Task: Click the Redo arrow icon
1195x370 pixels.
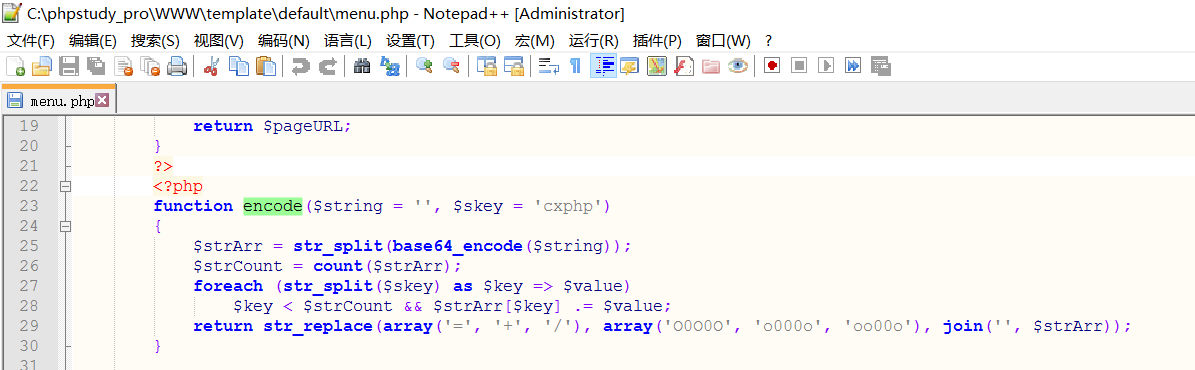Action: [328, 66]
